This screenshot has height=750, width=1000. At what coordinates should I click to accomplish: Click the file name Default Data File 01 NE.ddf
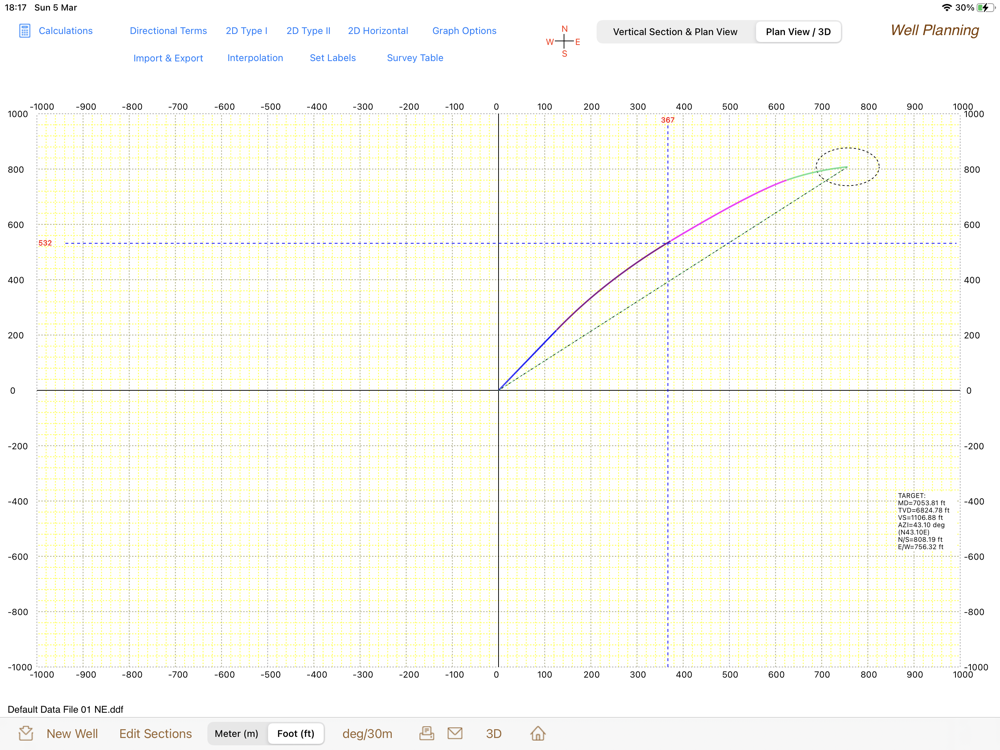click(65, 709)
